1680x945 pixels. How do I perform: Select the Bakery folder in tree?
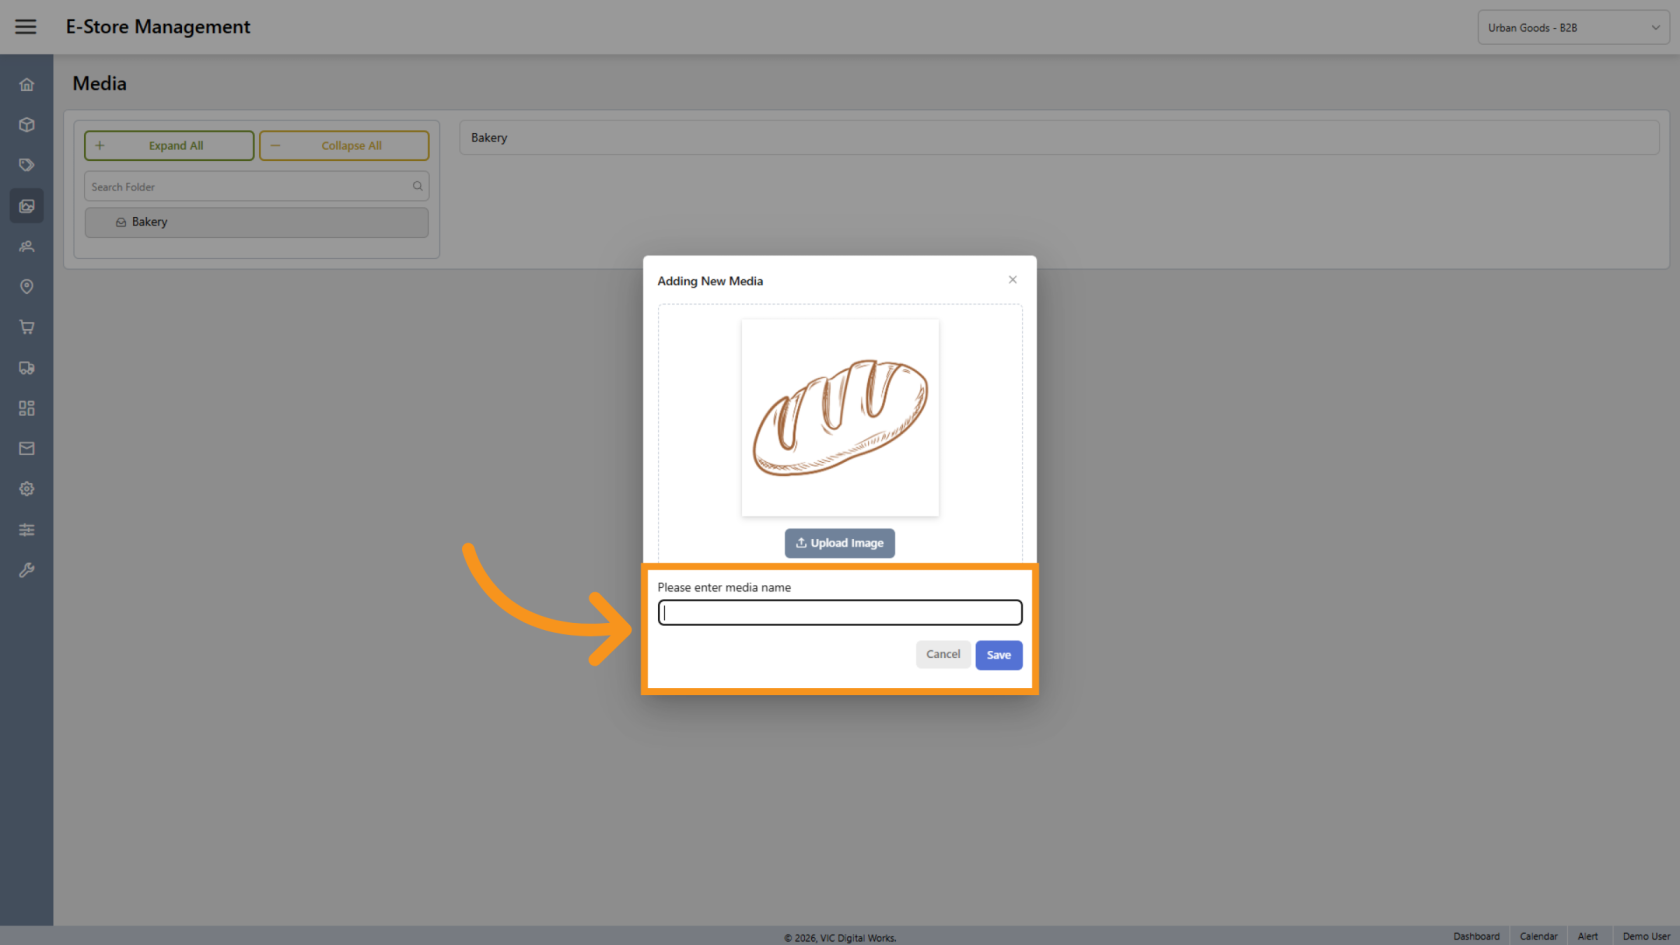tap(256, 222)
